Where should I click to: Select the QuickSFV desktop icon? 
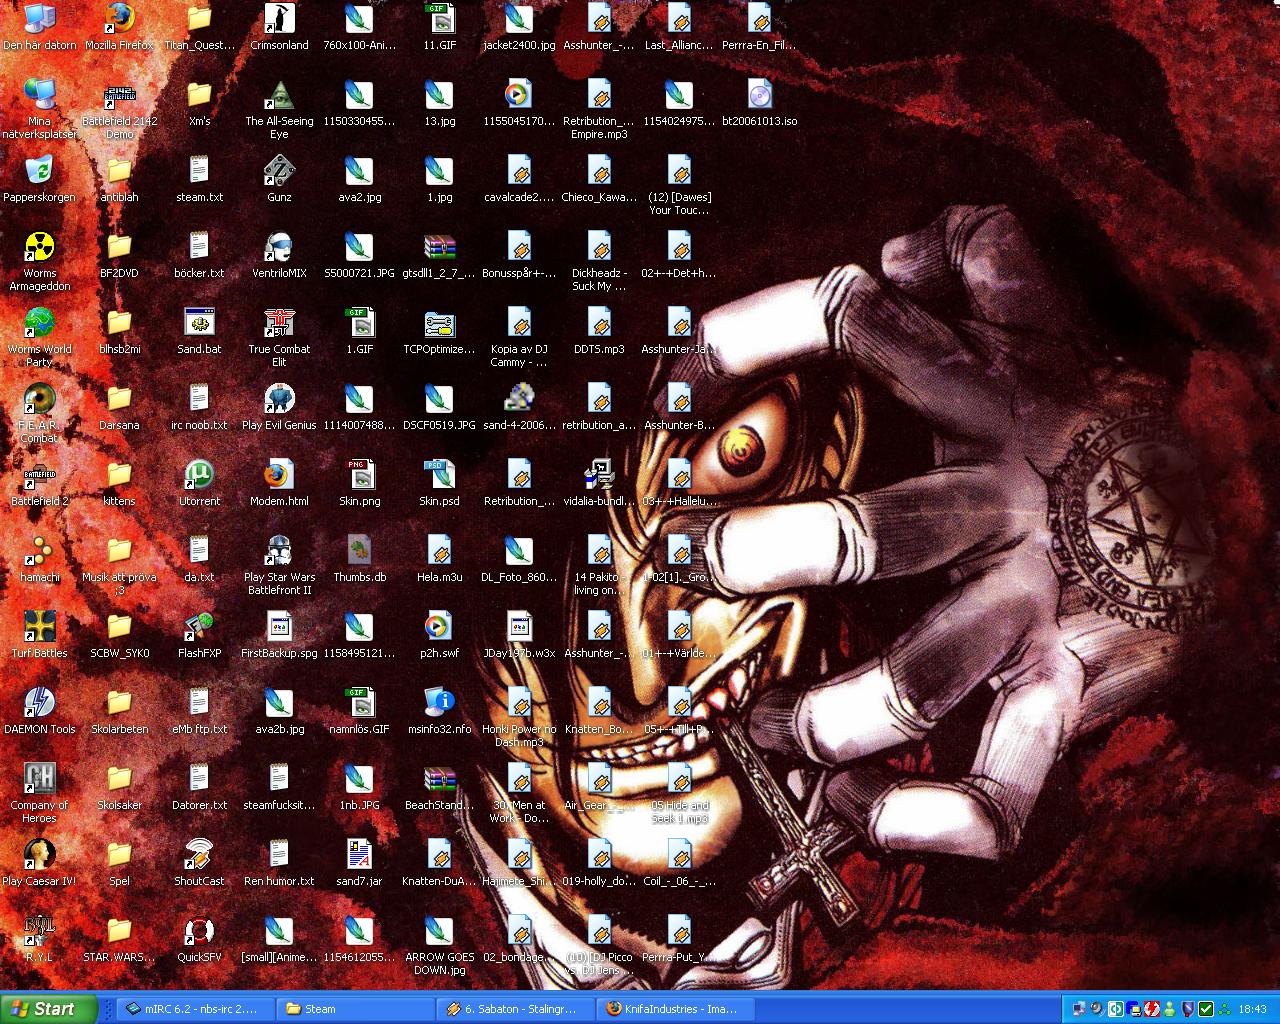[x=199, y=932]
